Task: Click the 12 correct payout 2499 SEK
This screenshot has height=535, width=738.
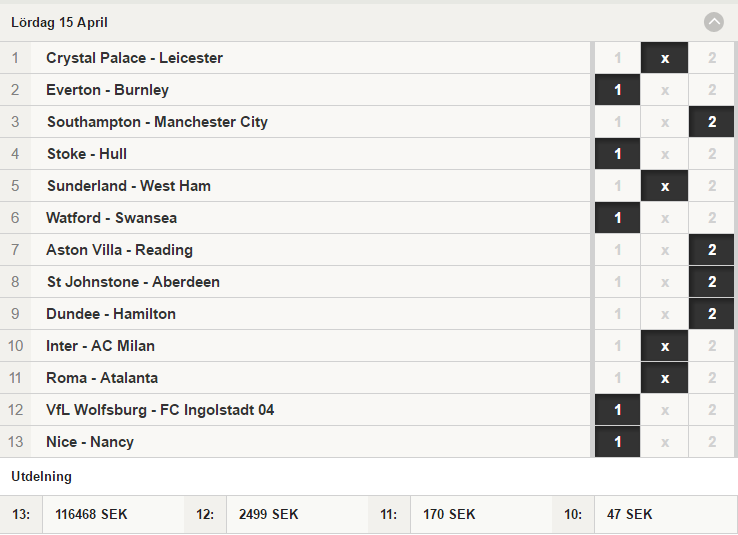Action: tap(268, 514)
